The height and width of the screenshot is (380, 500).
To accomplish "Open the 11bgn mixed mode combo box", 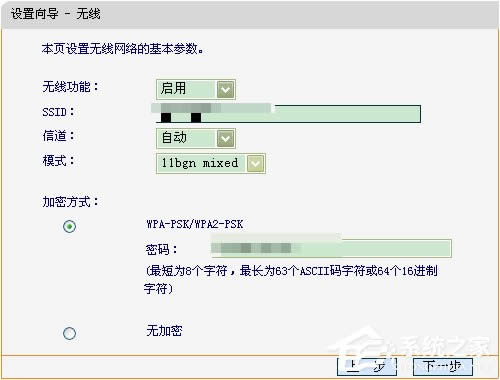I will click(211, 163).
